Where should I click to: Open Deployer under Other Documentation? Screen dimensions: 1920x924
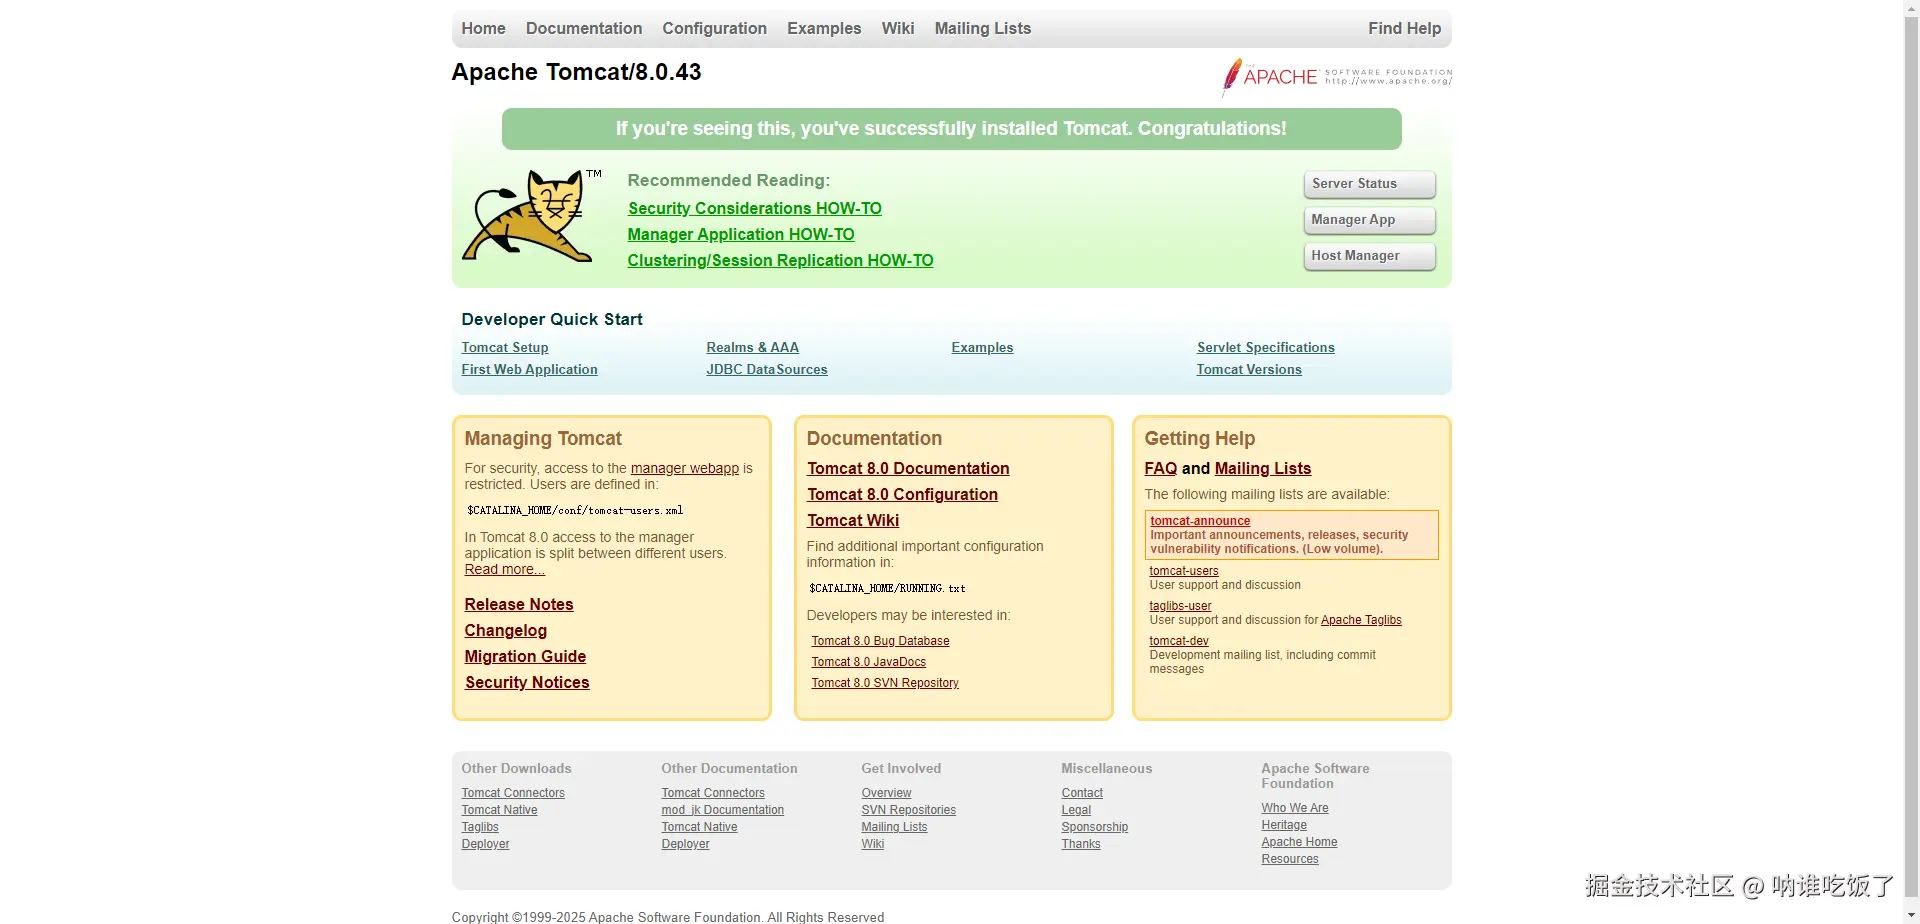(685, 844)
